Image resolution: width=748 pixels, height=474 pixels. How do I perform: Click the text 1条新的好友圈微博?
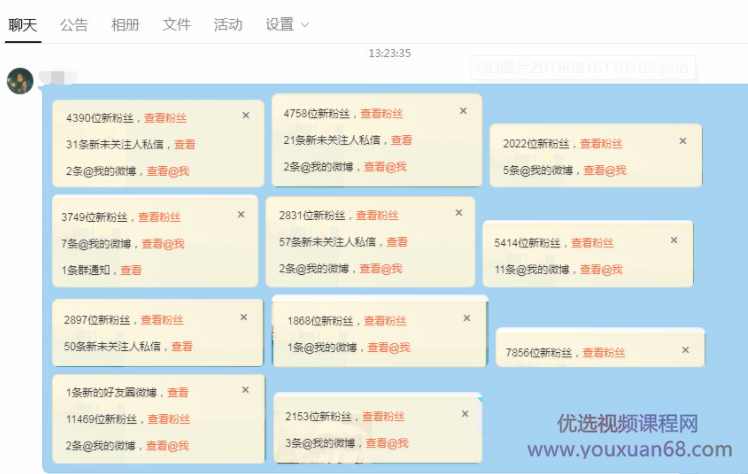point(112,393)
